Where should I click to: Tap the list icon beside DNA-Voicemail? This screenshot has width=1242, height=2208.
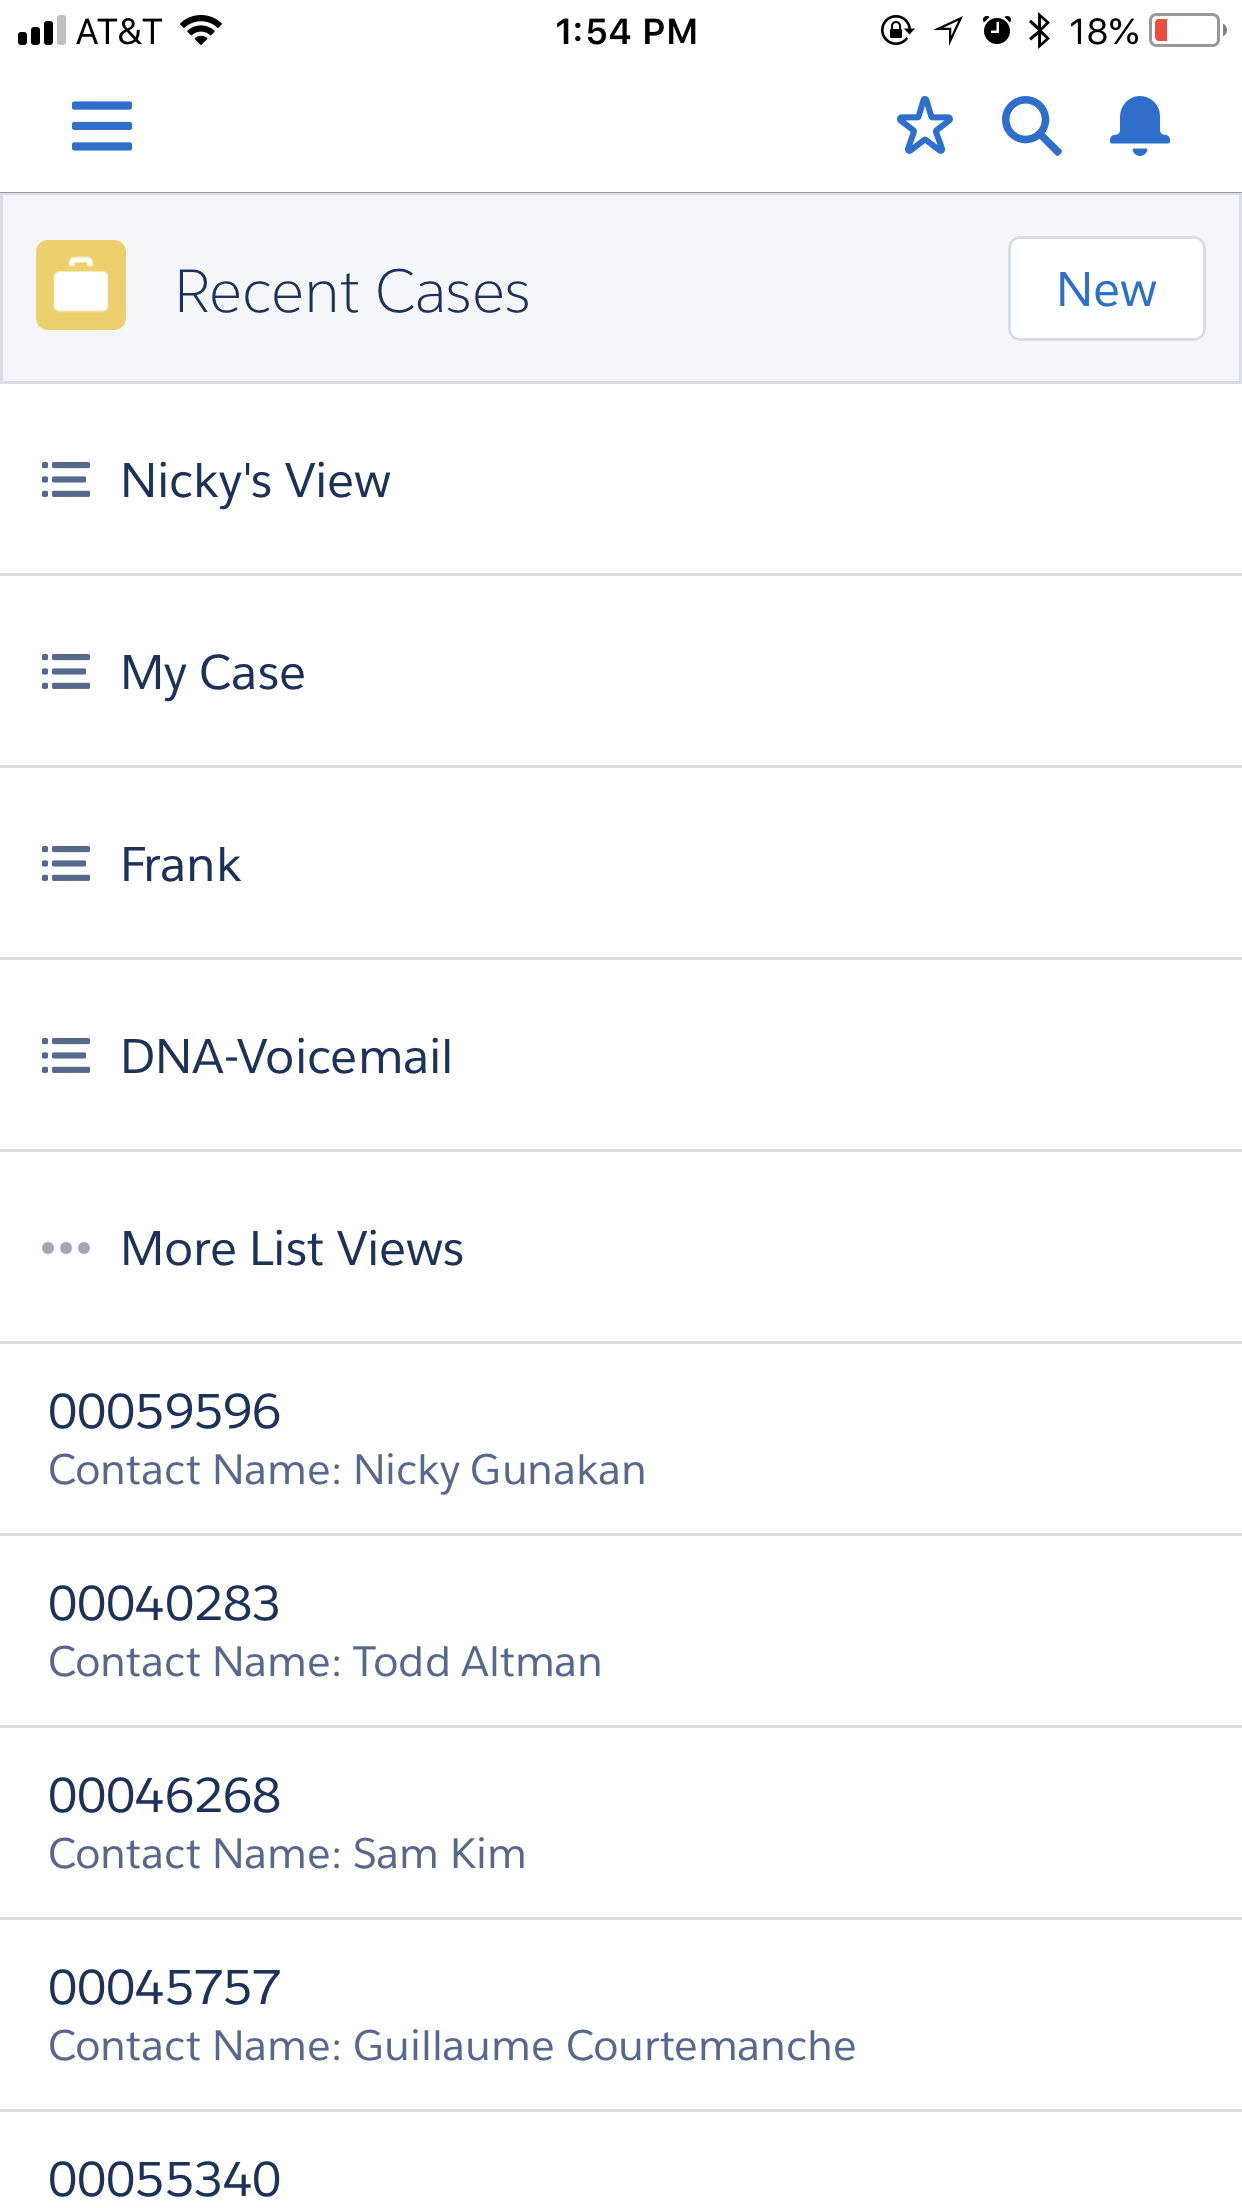click(66, 1056)
